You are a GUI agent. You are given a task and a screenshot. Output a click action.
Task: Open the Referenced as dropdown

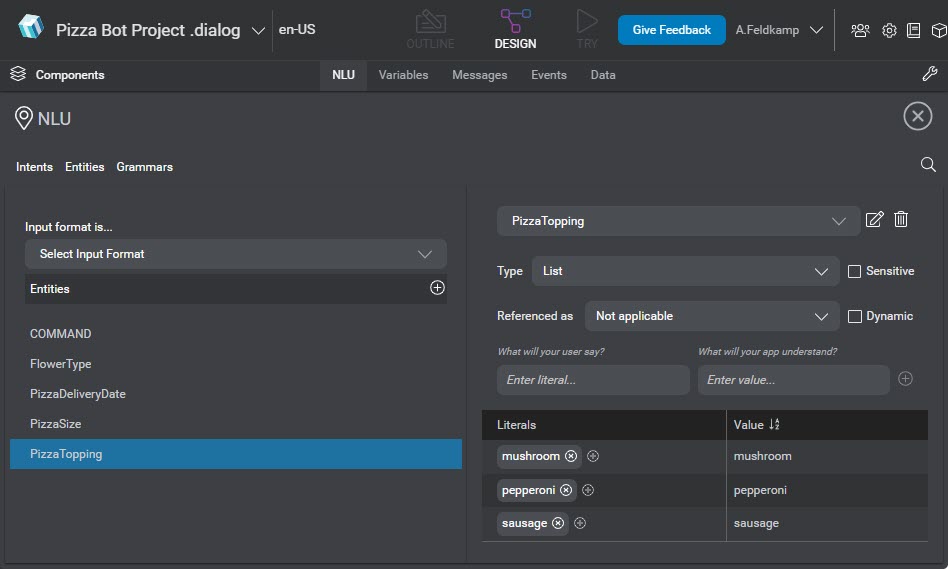(x=711, y=316)
